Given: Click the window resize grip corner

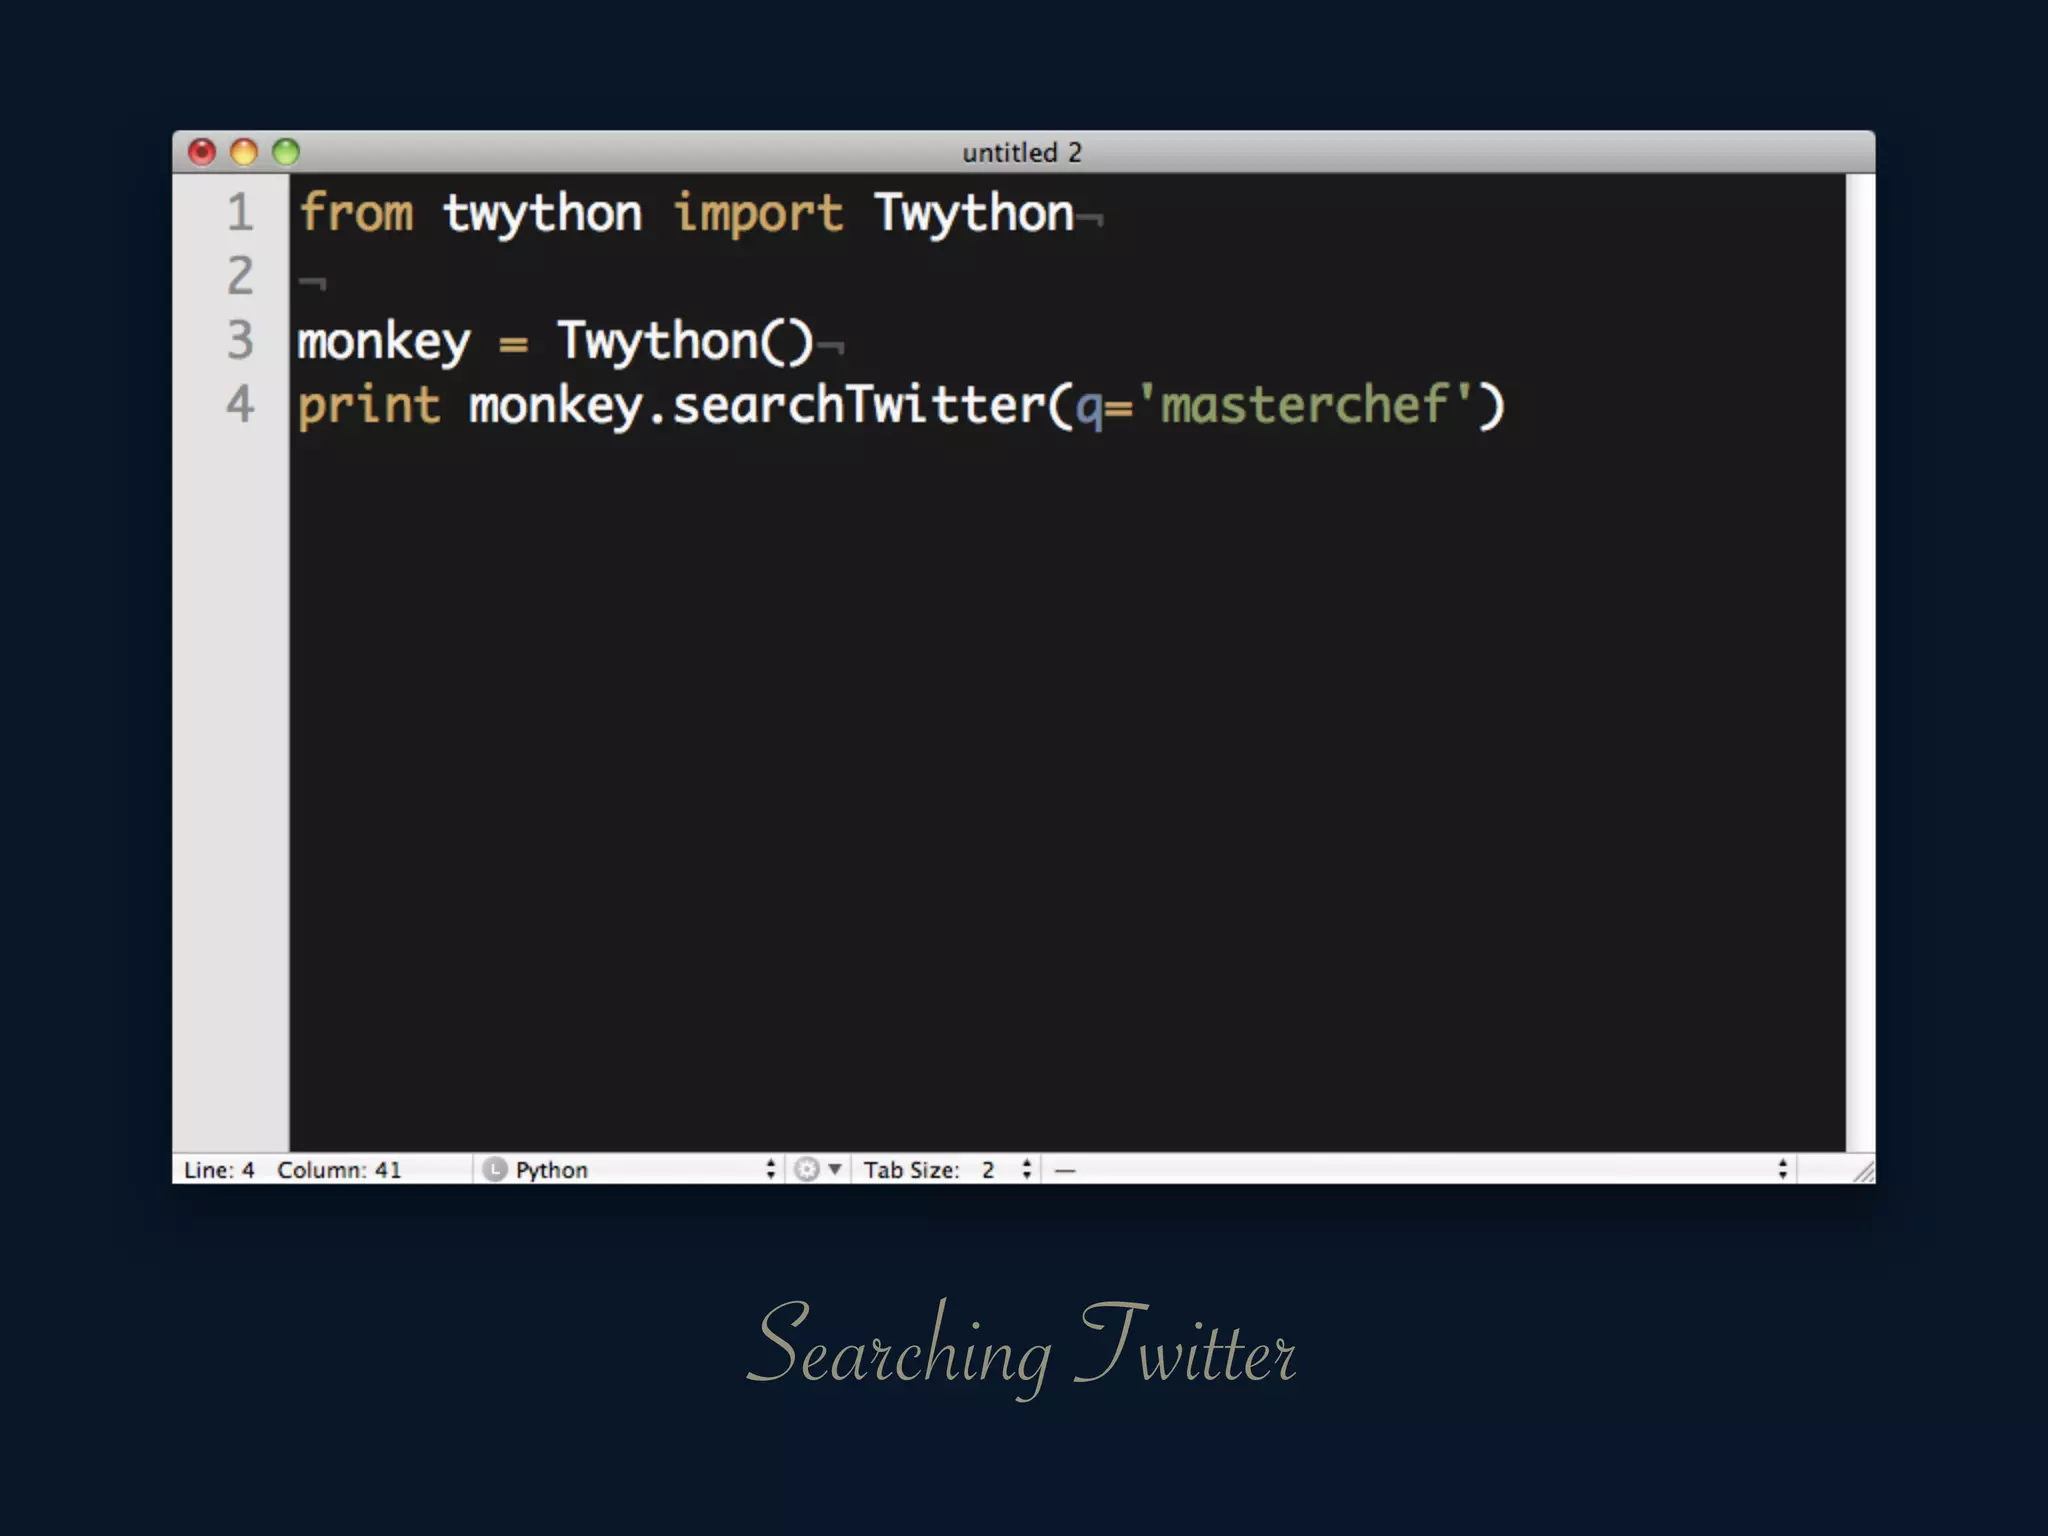Looking at the screenshot, I should tap(1863, 1171).
